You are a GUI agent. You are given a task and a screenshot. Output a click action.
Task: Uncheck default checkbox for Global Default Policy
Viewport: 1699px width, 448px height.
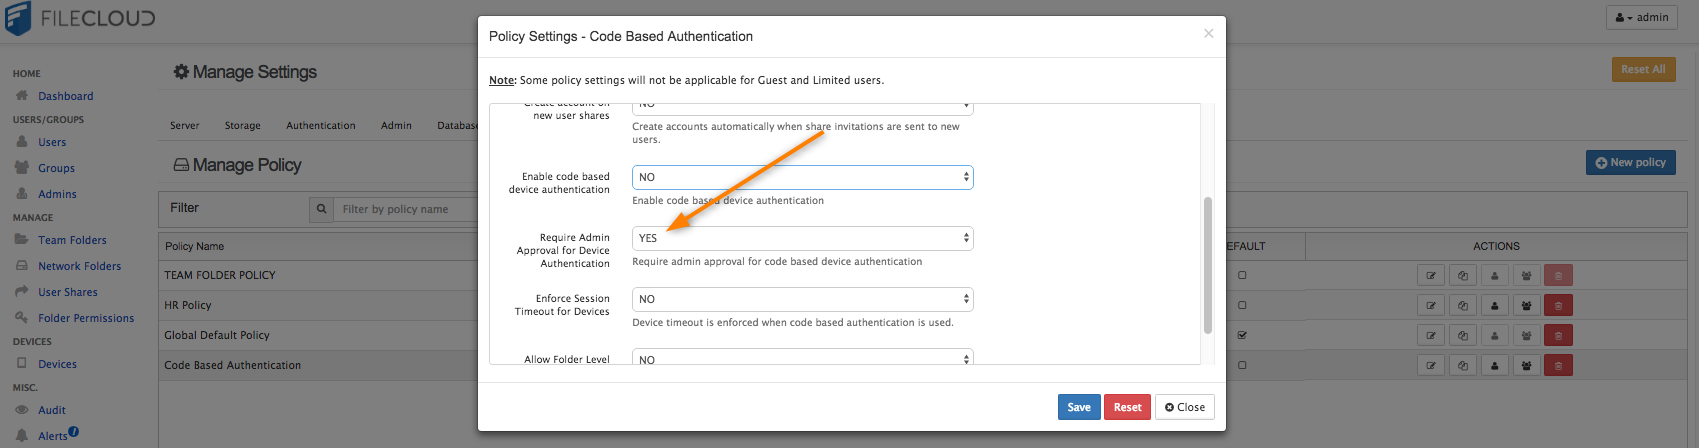[1242, 335]
